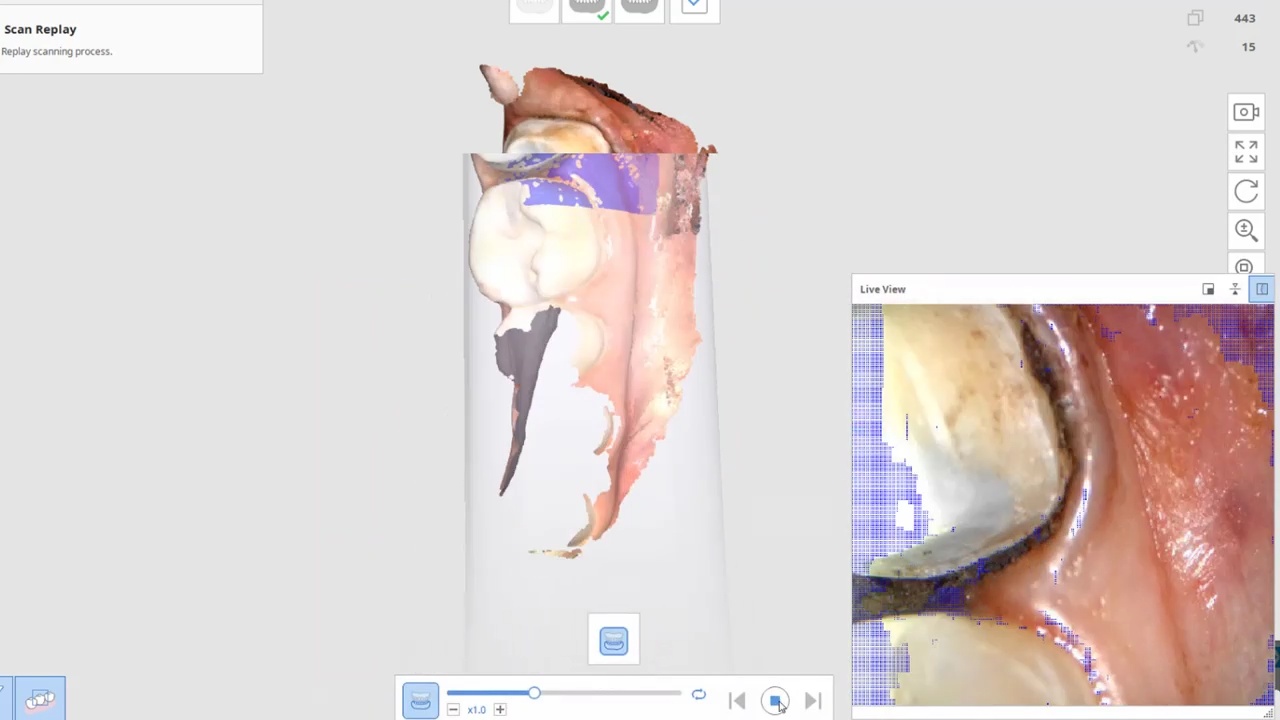Select the first scan stage tab at top
The width and height of the screenshot is (1280, 720).
pyautogui.click(x=535, y=10)
